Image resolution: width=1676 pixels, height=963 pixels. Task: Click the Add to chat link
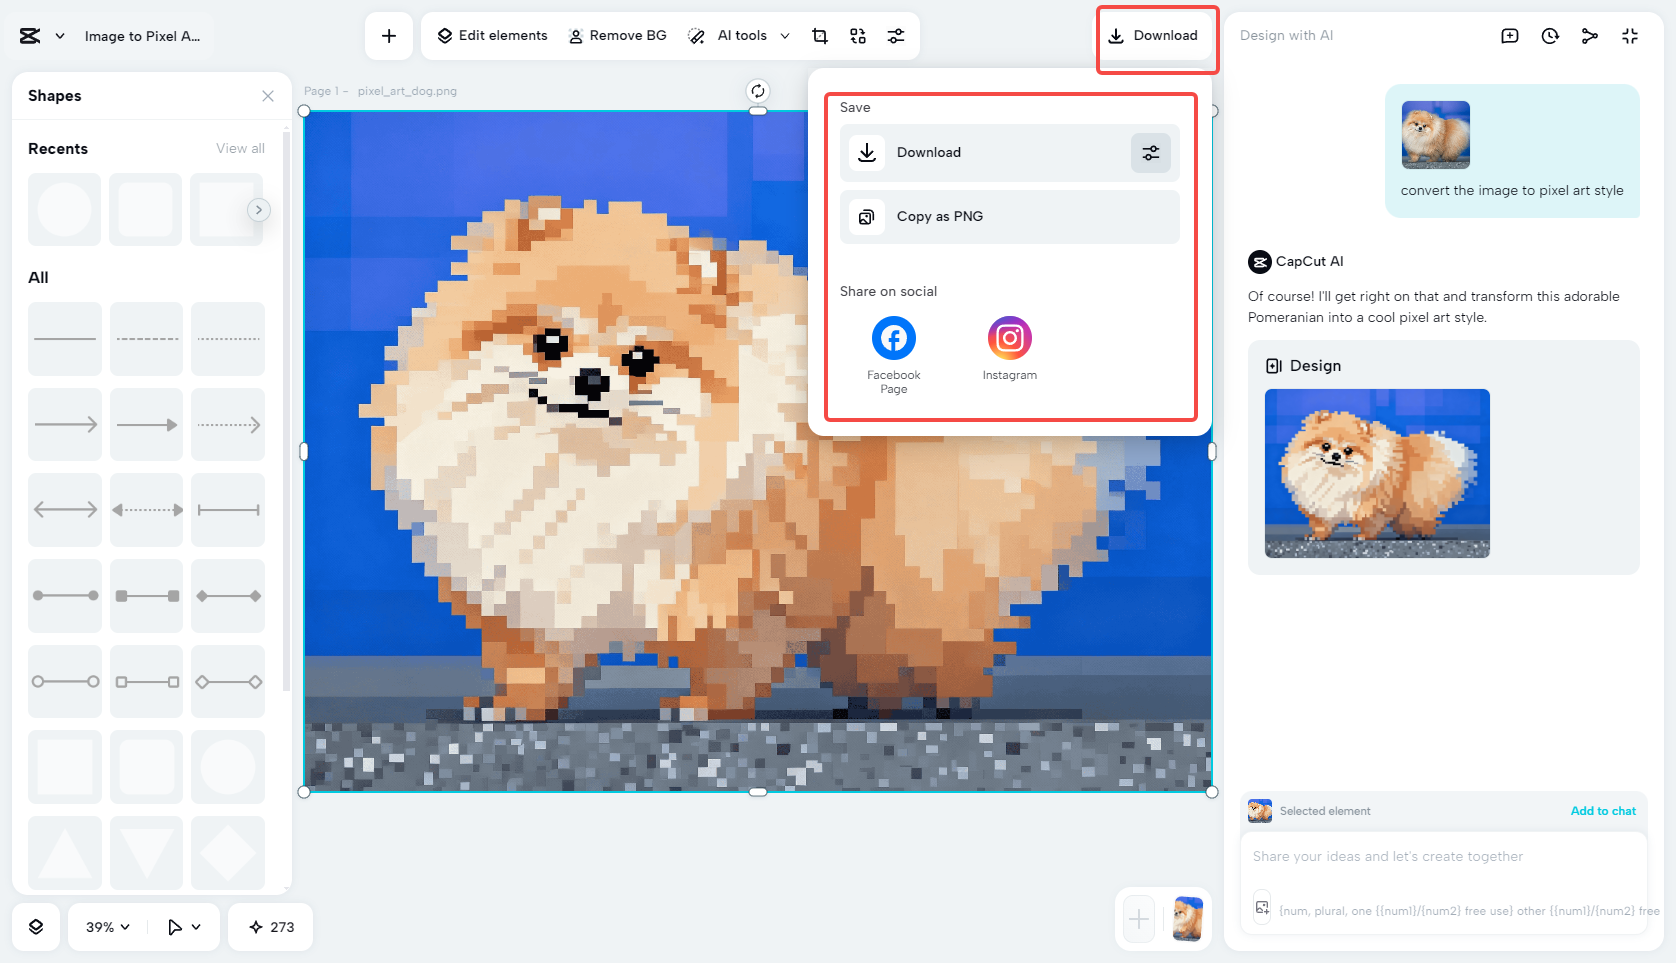(x=1603, y=811)
